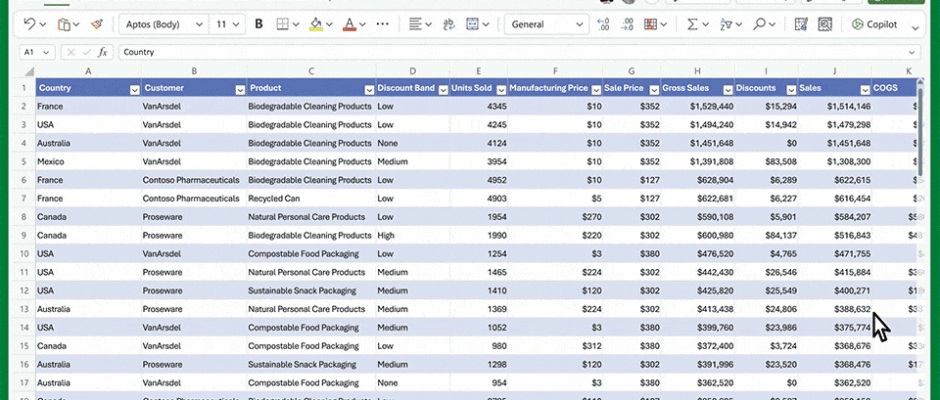Screen dimensions: 940x400
Task: Open the Sales column filter dropdown
Action: coord(865,90)
